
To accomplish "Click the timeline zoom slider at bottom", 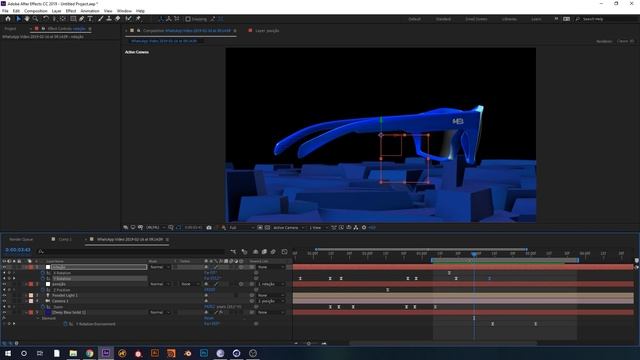I will click(309, 344).
